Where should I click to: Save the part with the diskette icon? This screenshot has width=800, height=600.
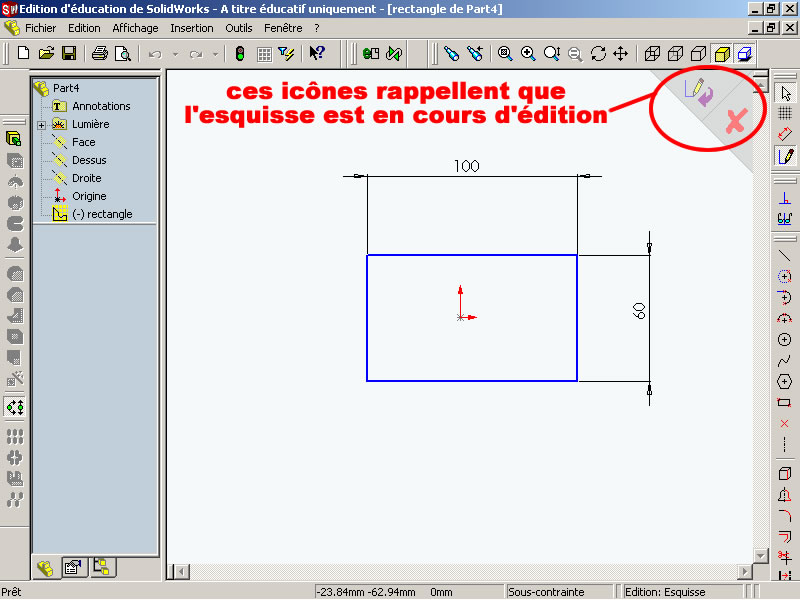69,53
